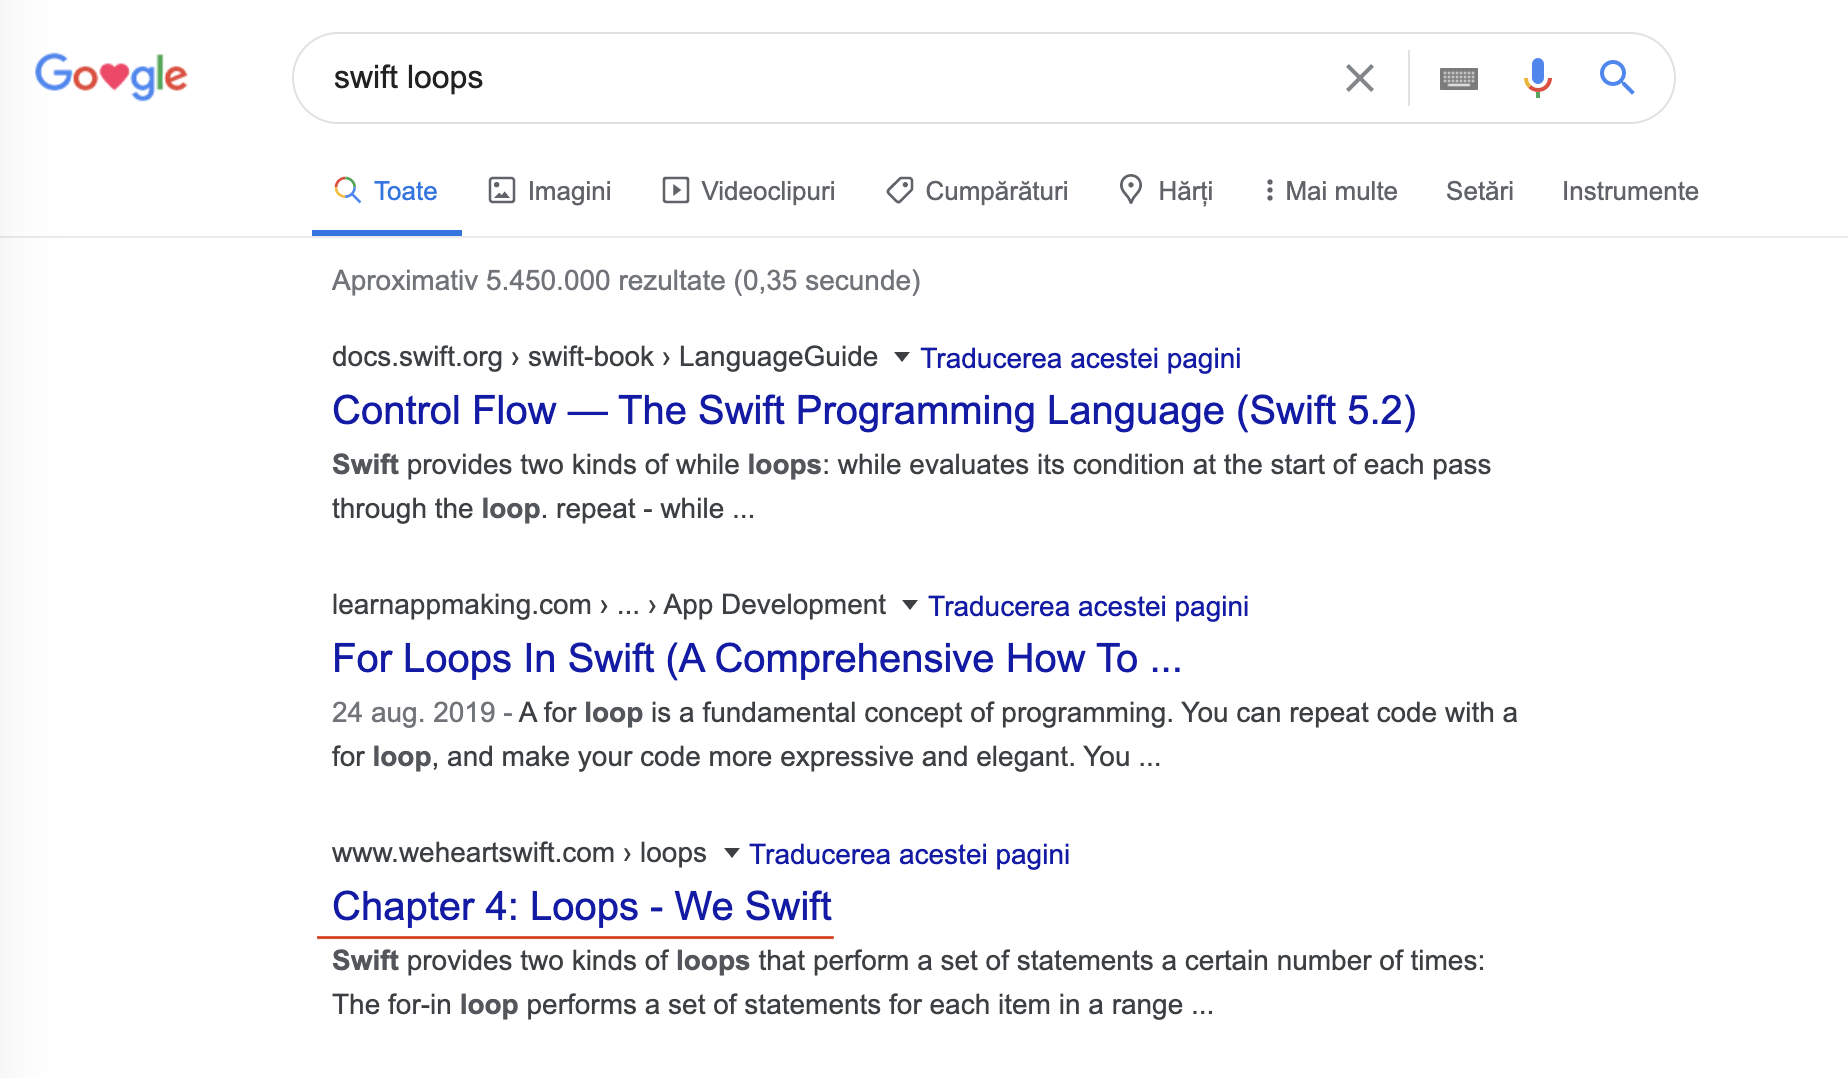Open the Cumpărături tab
The height and width of the screenshot is (1078, 1848).
[x=977, y=191]
